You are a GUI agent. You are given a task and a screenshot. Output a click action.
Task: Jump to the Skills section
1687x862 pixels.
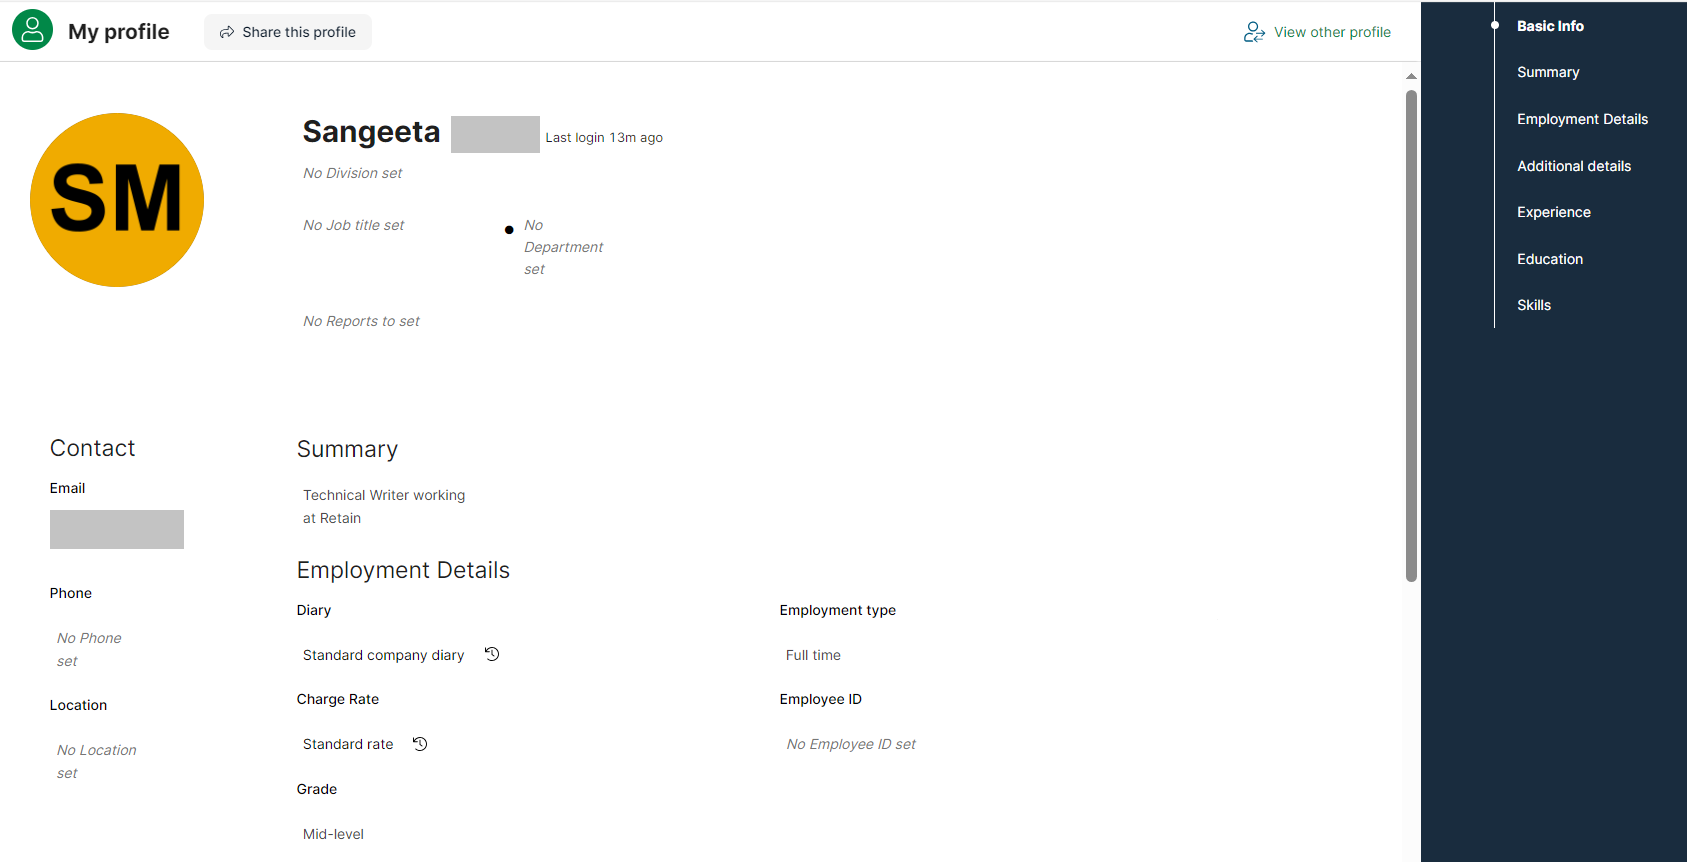pyautogui.click(x=1533, y=305)
